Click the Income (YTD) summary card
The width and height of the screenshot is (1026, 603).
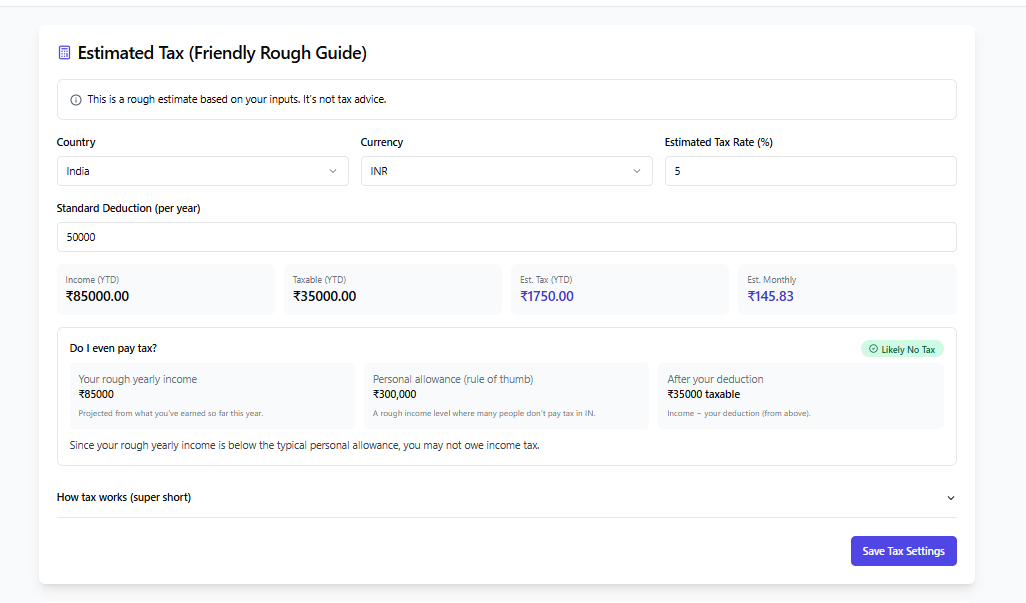coord(165,289)
